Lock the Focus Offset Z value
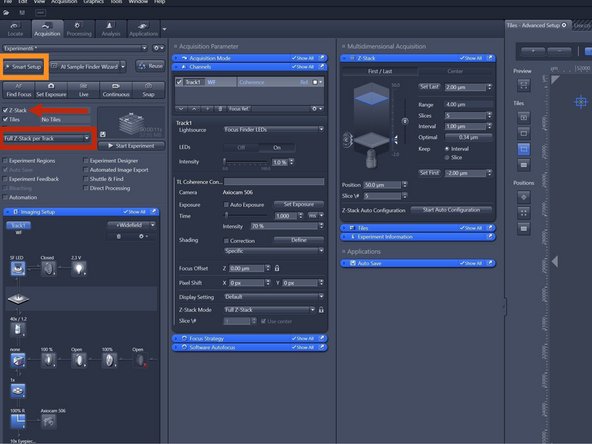 point(277,268)
